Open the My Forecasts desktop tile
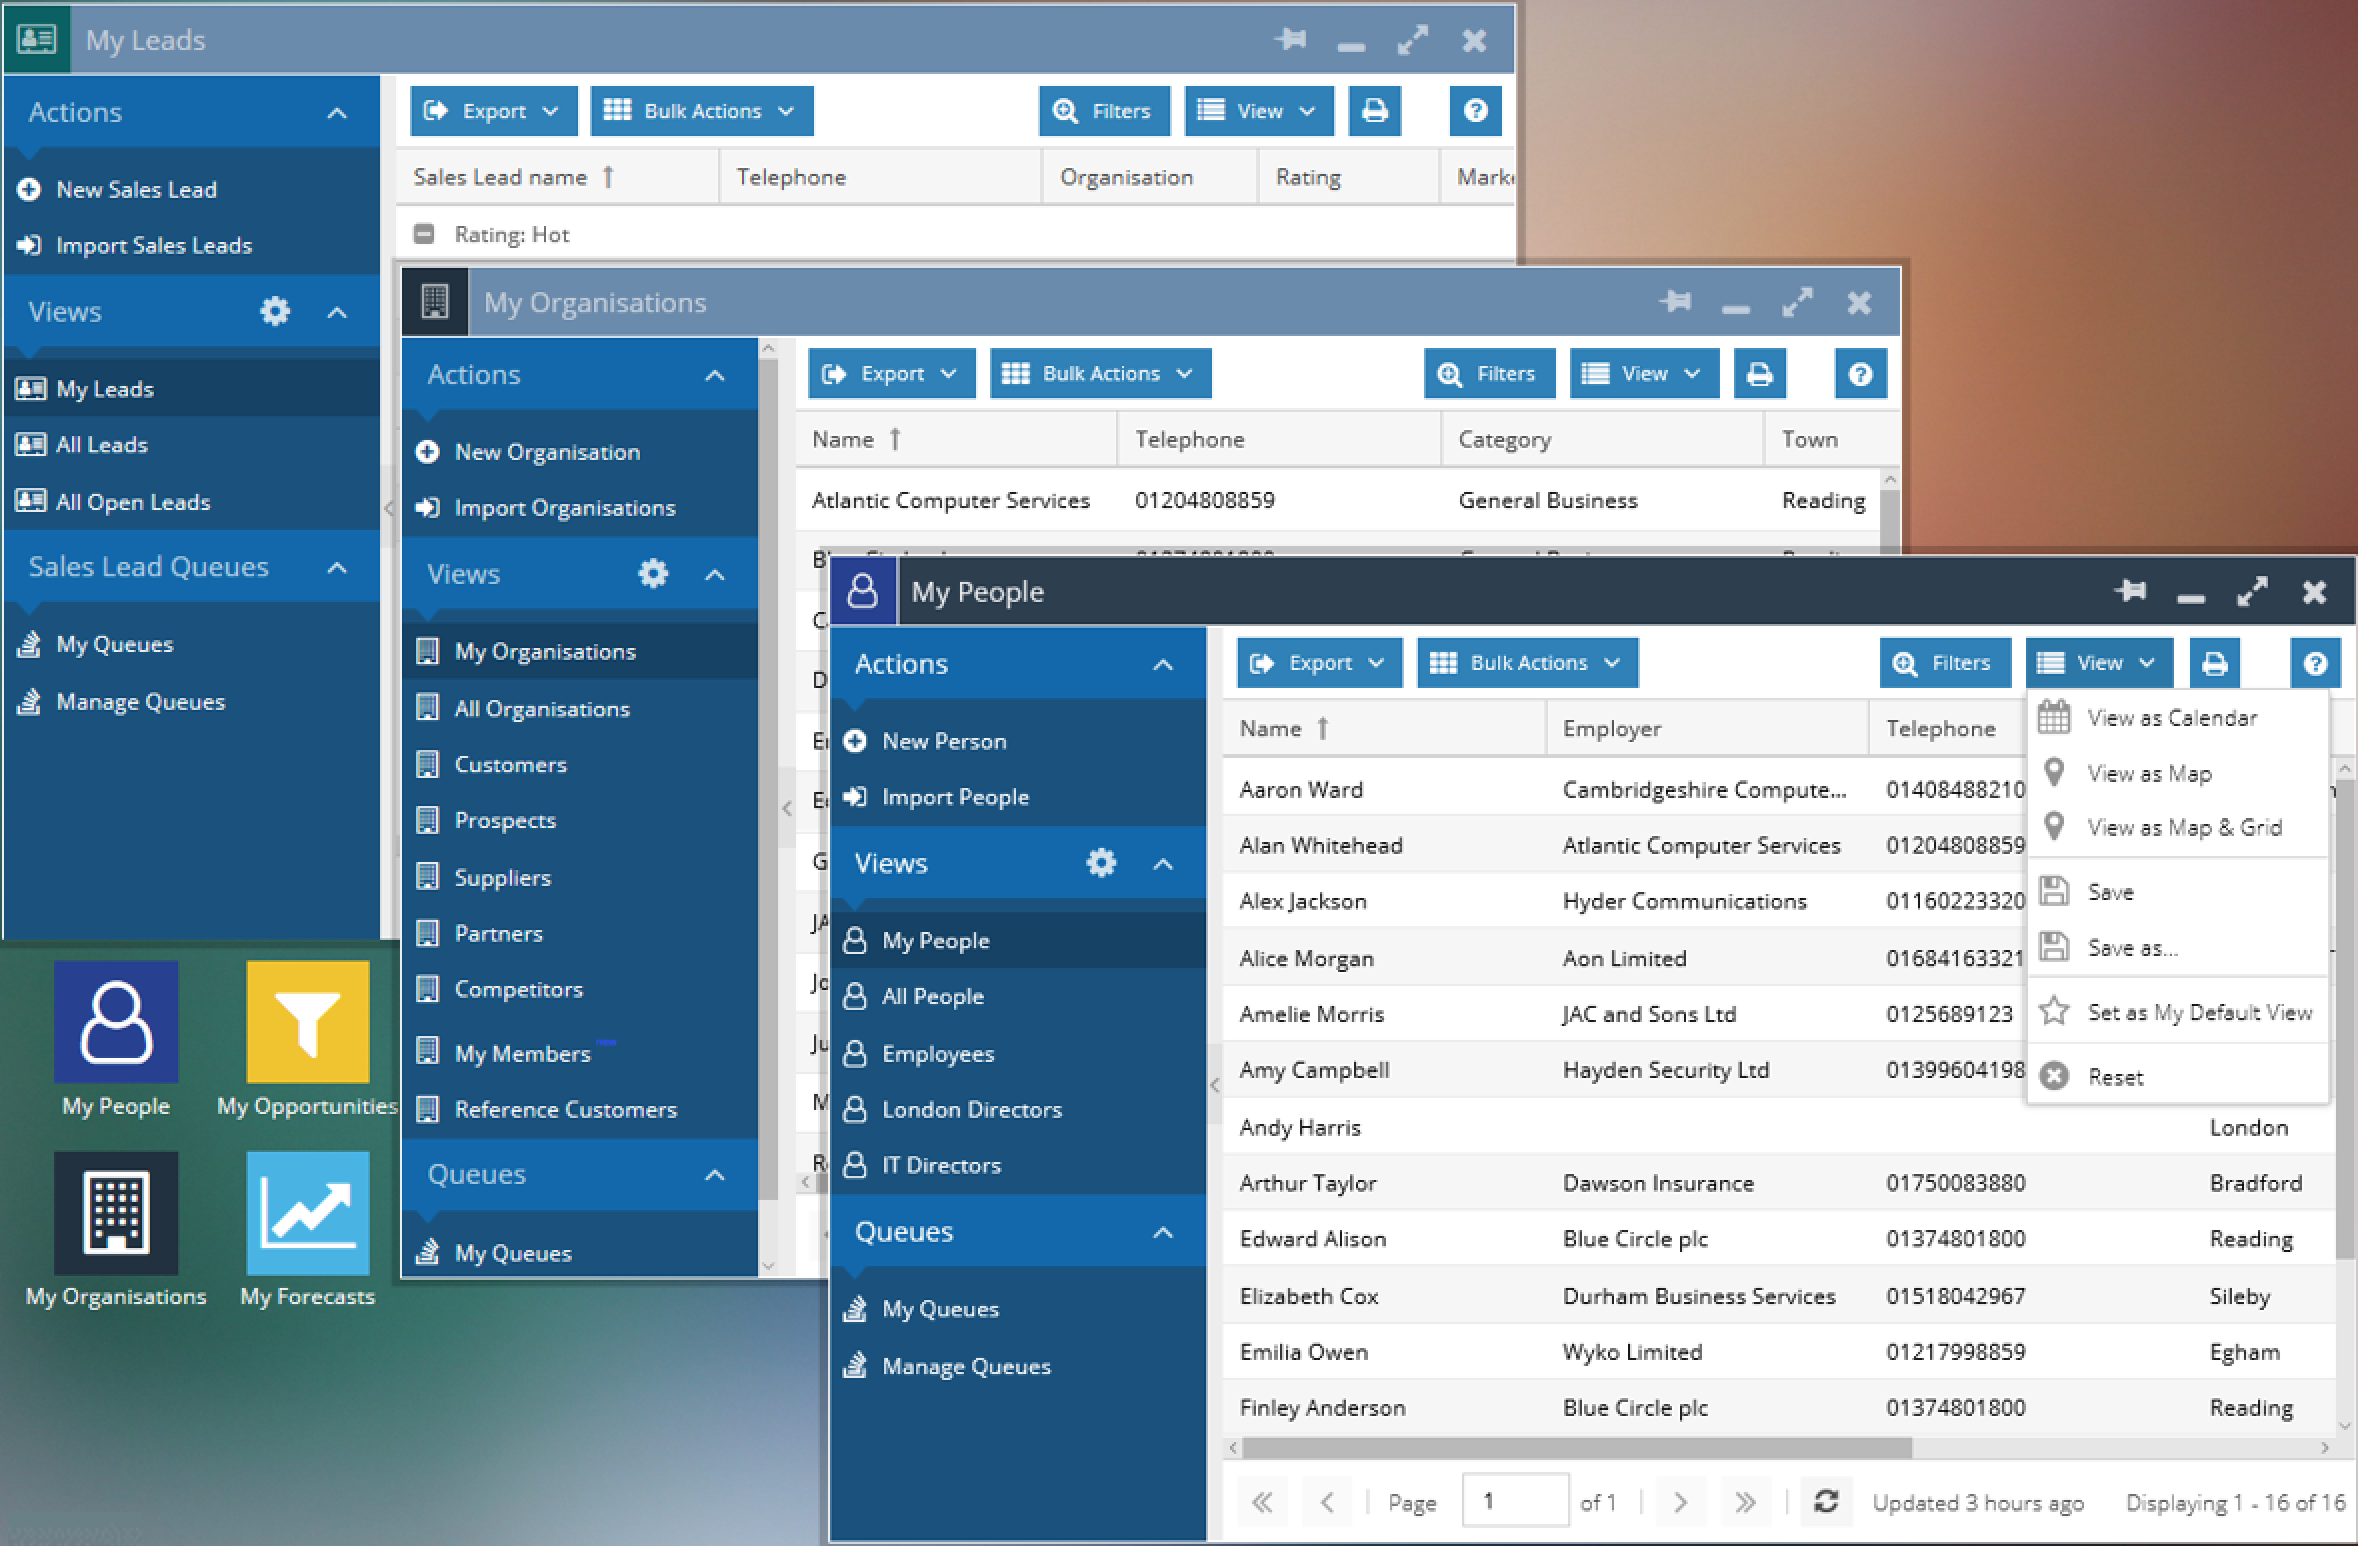This screenshot has height=1546, width=2358. 308,1214
